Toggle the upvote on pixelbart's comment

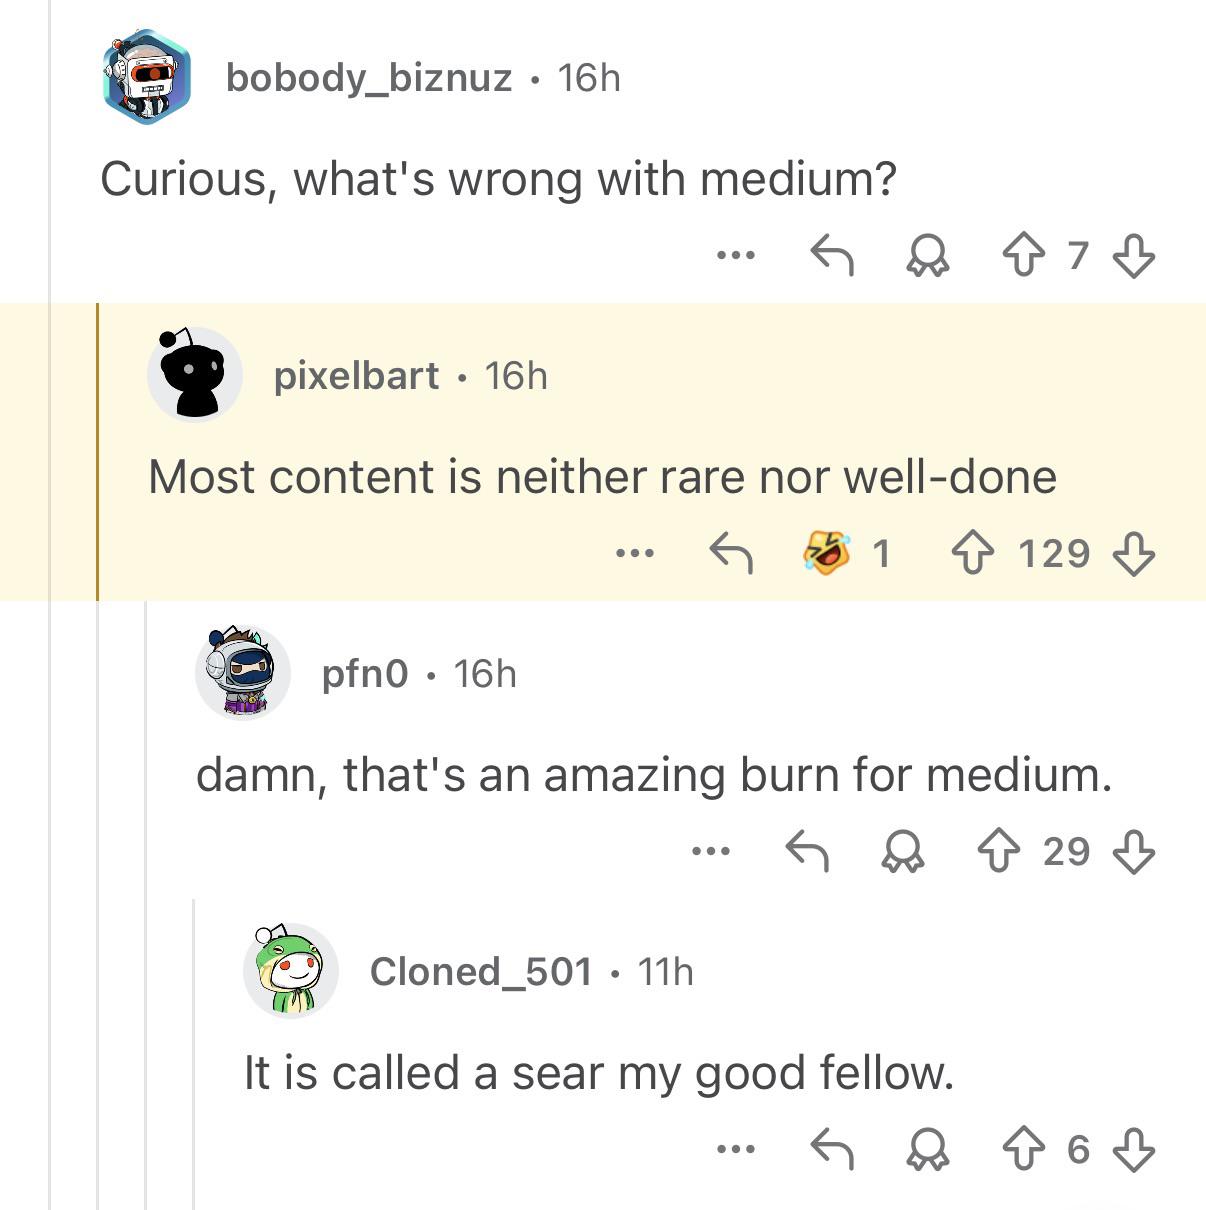pyautogui.click(x=972, y=553)
